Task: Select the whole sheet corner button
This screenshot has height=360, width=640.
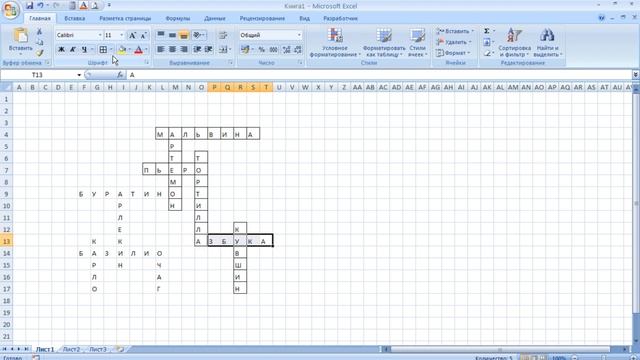Action: [x=6, y=87]
